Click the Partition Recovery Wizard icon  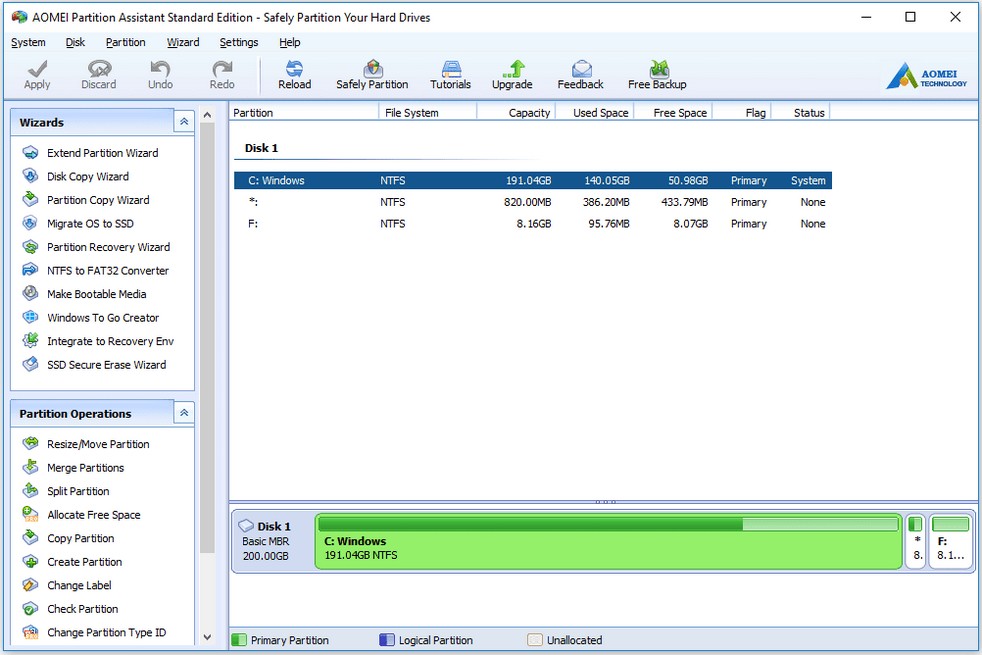(30, 247)
